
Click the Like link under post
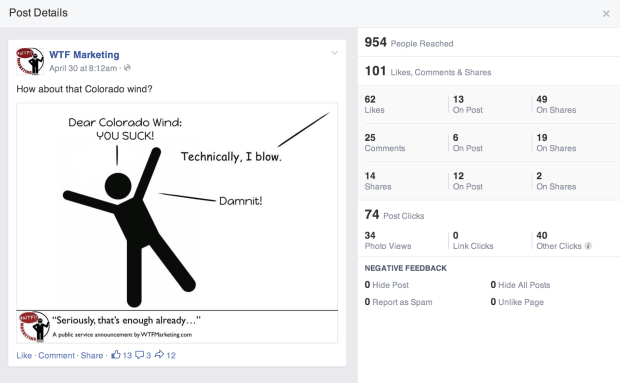[24, 355]
